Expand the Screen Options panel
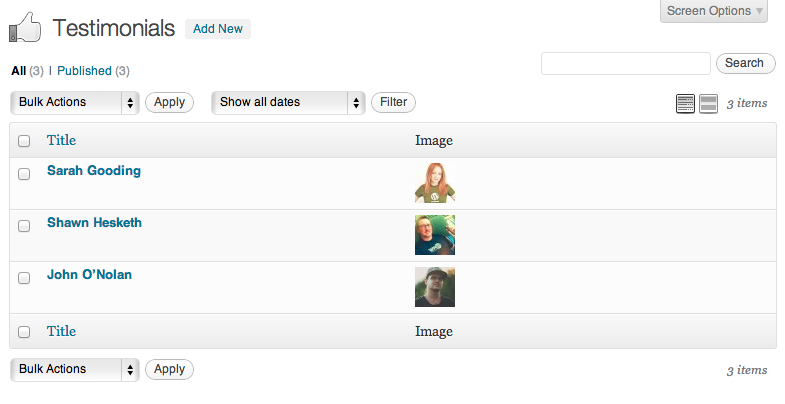This screenshot has height=404, width=785. [713, 11]
